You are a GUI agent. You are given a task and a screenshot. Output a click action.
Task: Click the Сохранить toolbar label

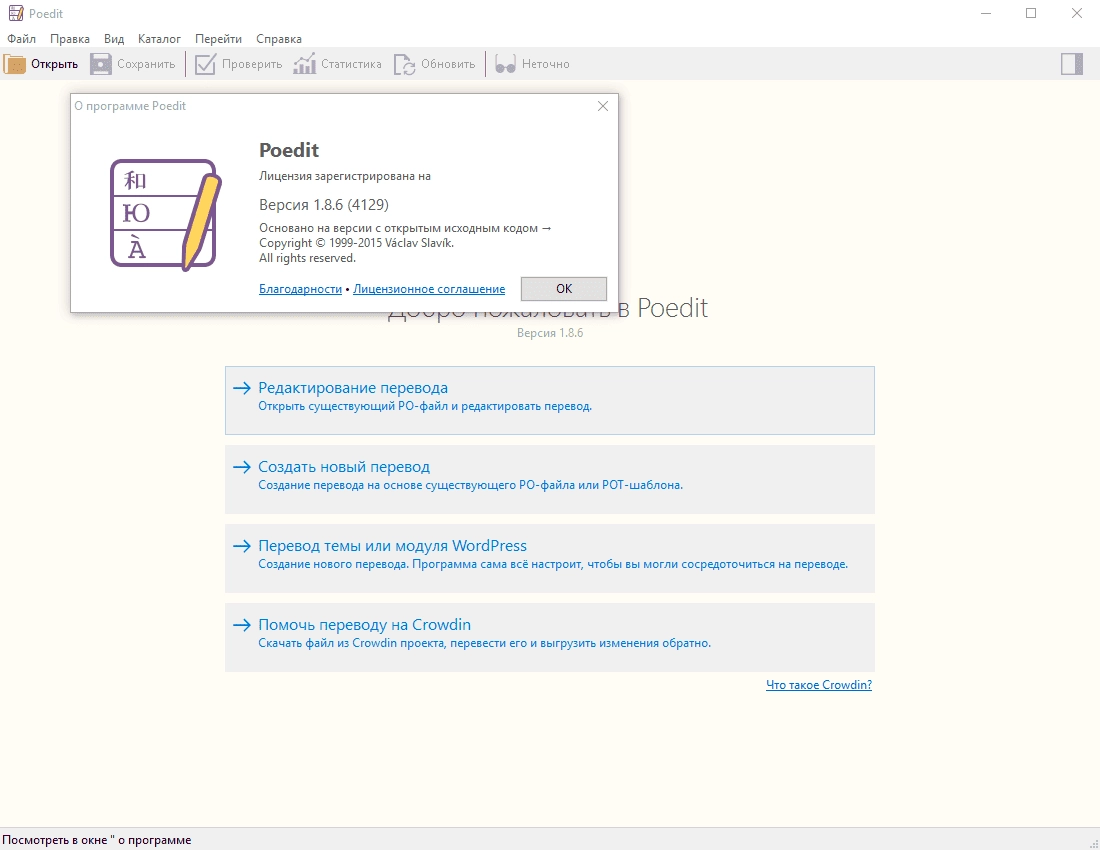point(146,64)
